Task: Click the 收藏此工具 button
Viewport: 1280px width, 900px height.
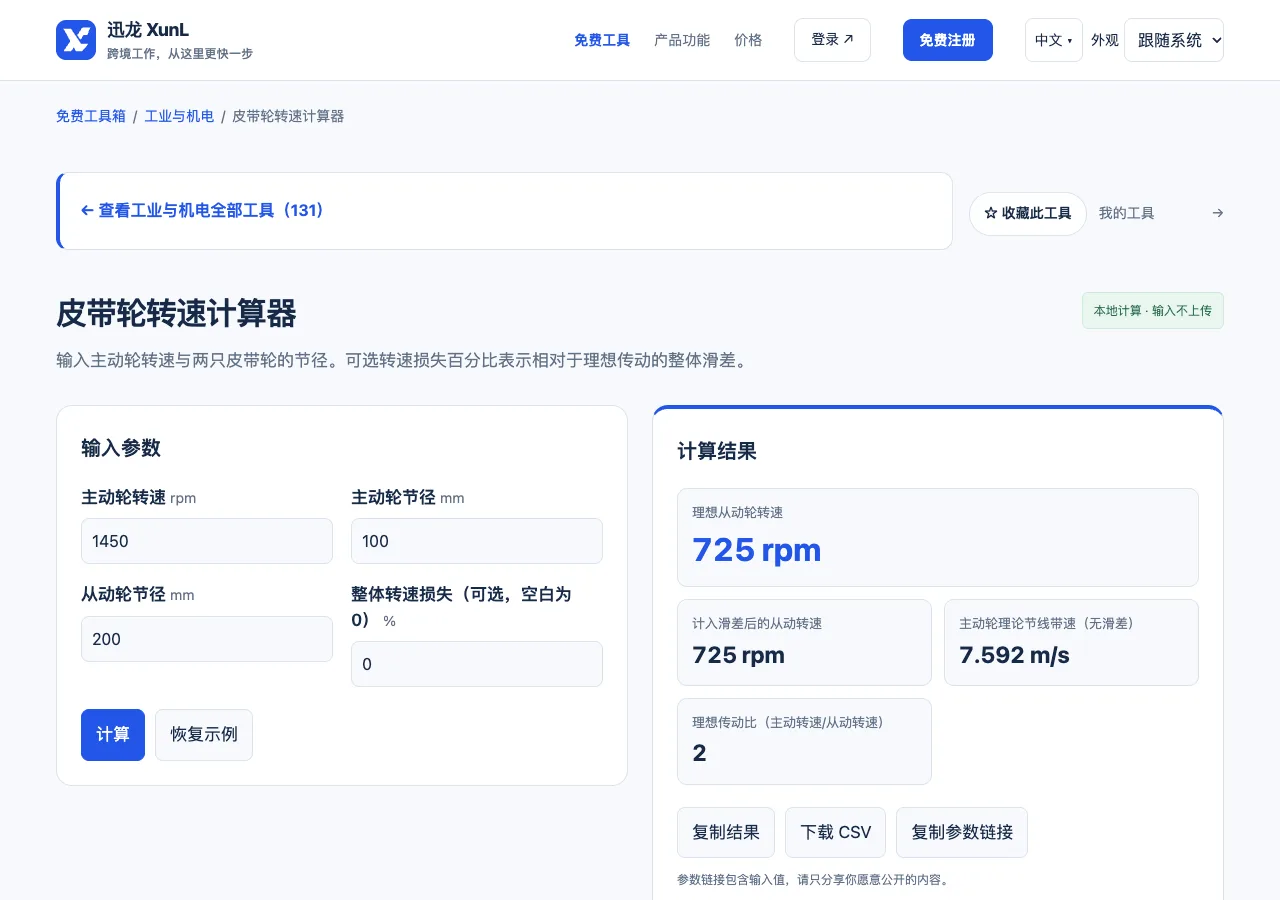Action: [1028, 214]
